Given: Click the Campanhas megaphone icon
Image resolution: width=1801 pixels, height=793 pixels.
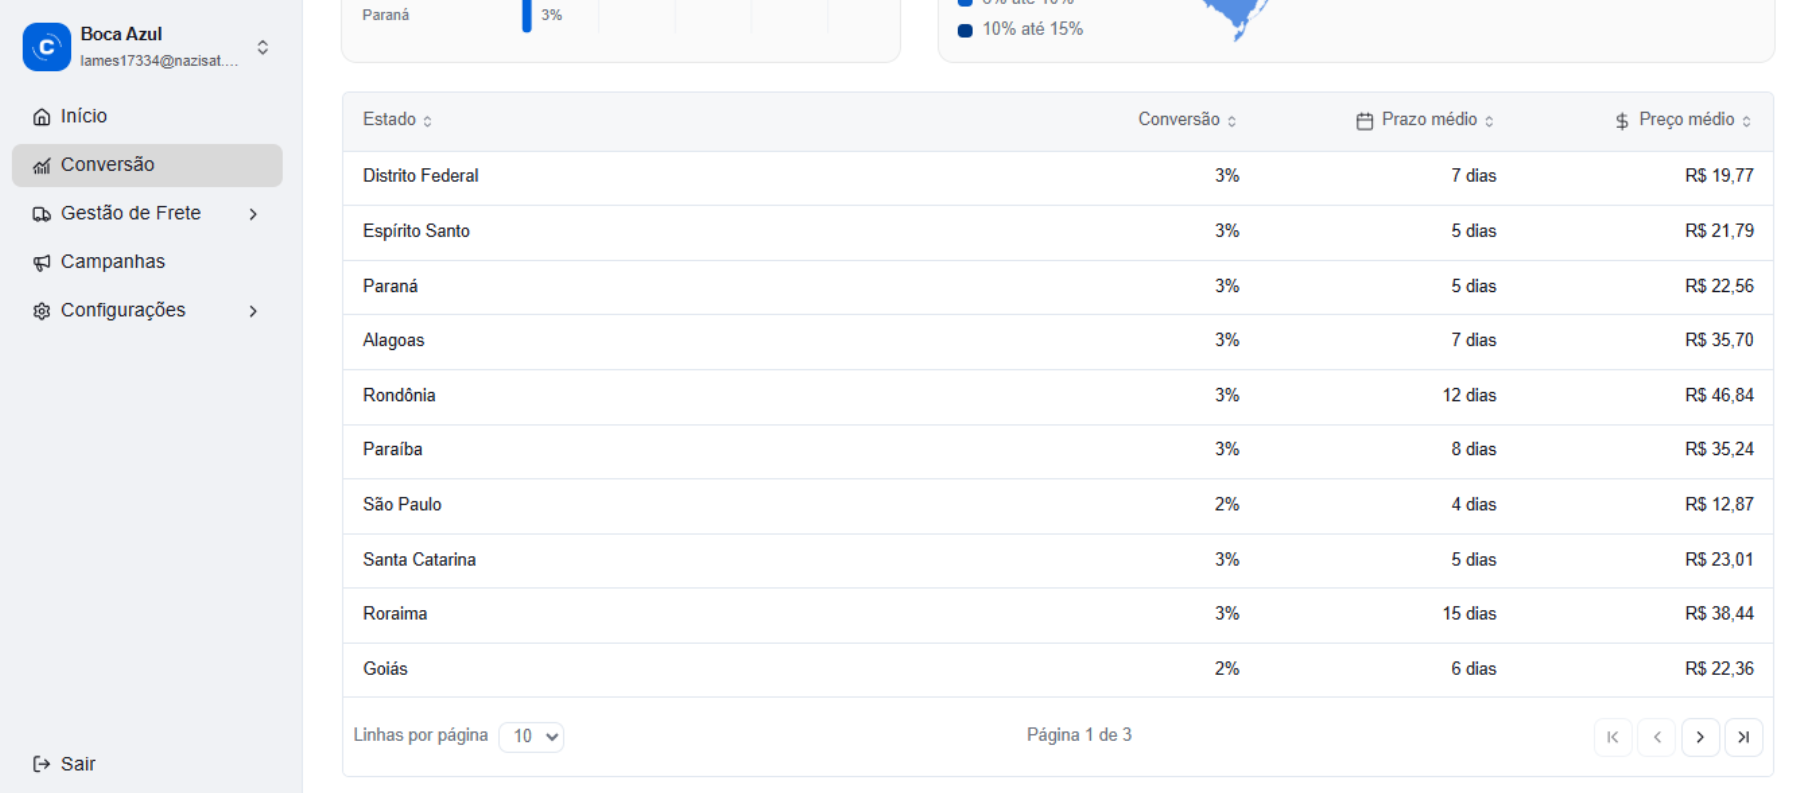Looking at the screenshot, I should tap(41, 263).
